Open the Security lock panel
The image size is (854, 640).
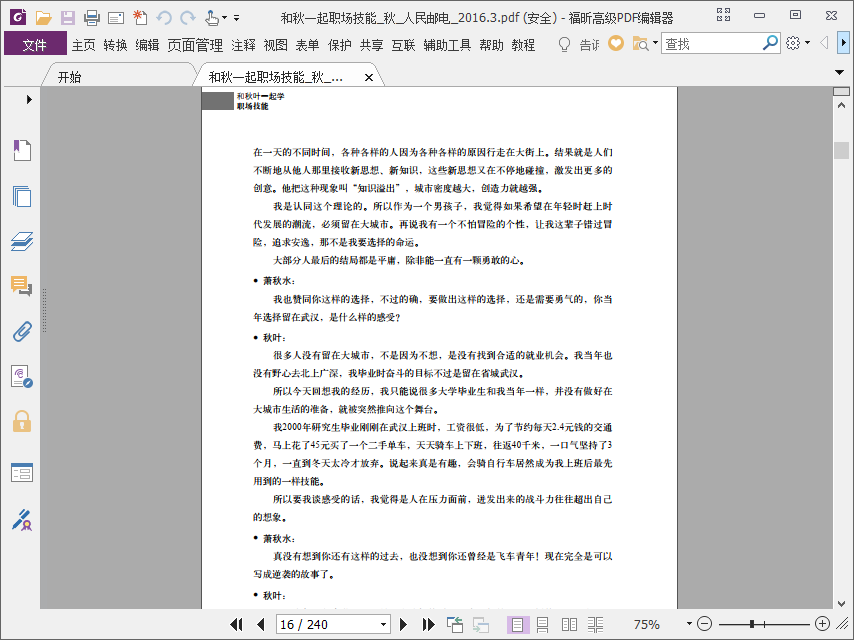(22, 422)
